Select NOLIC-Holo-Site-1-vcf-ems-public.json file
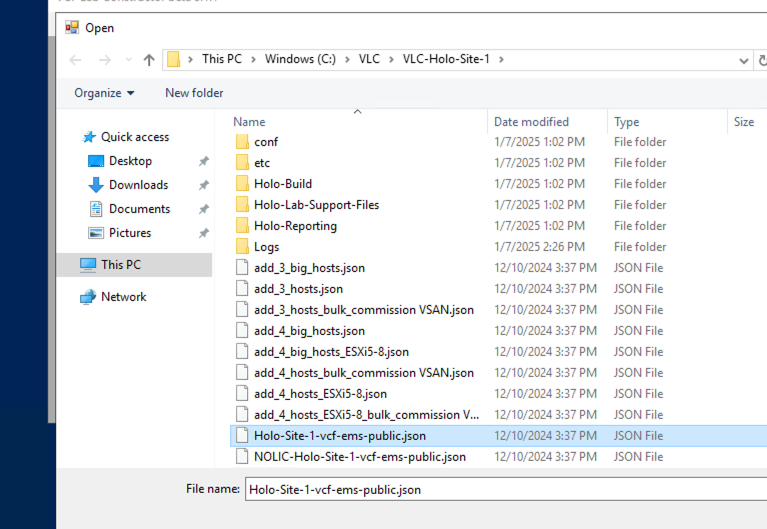767x529 pixels. coord(359,457)
